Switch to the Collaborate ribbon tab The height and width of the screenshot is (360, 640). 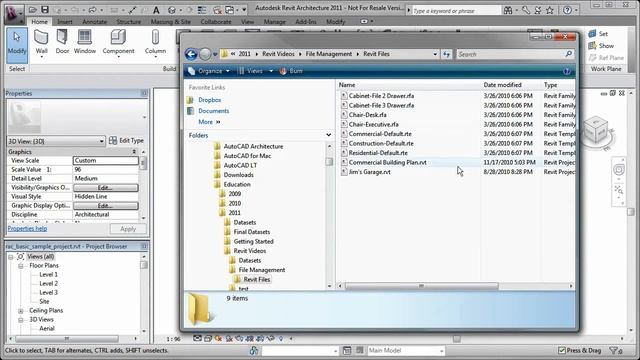216,22
